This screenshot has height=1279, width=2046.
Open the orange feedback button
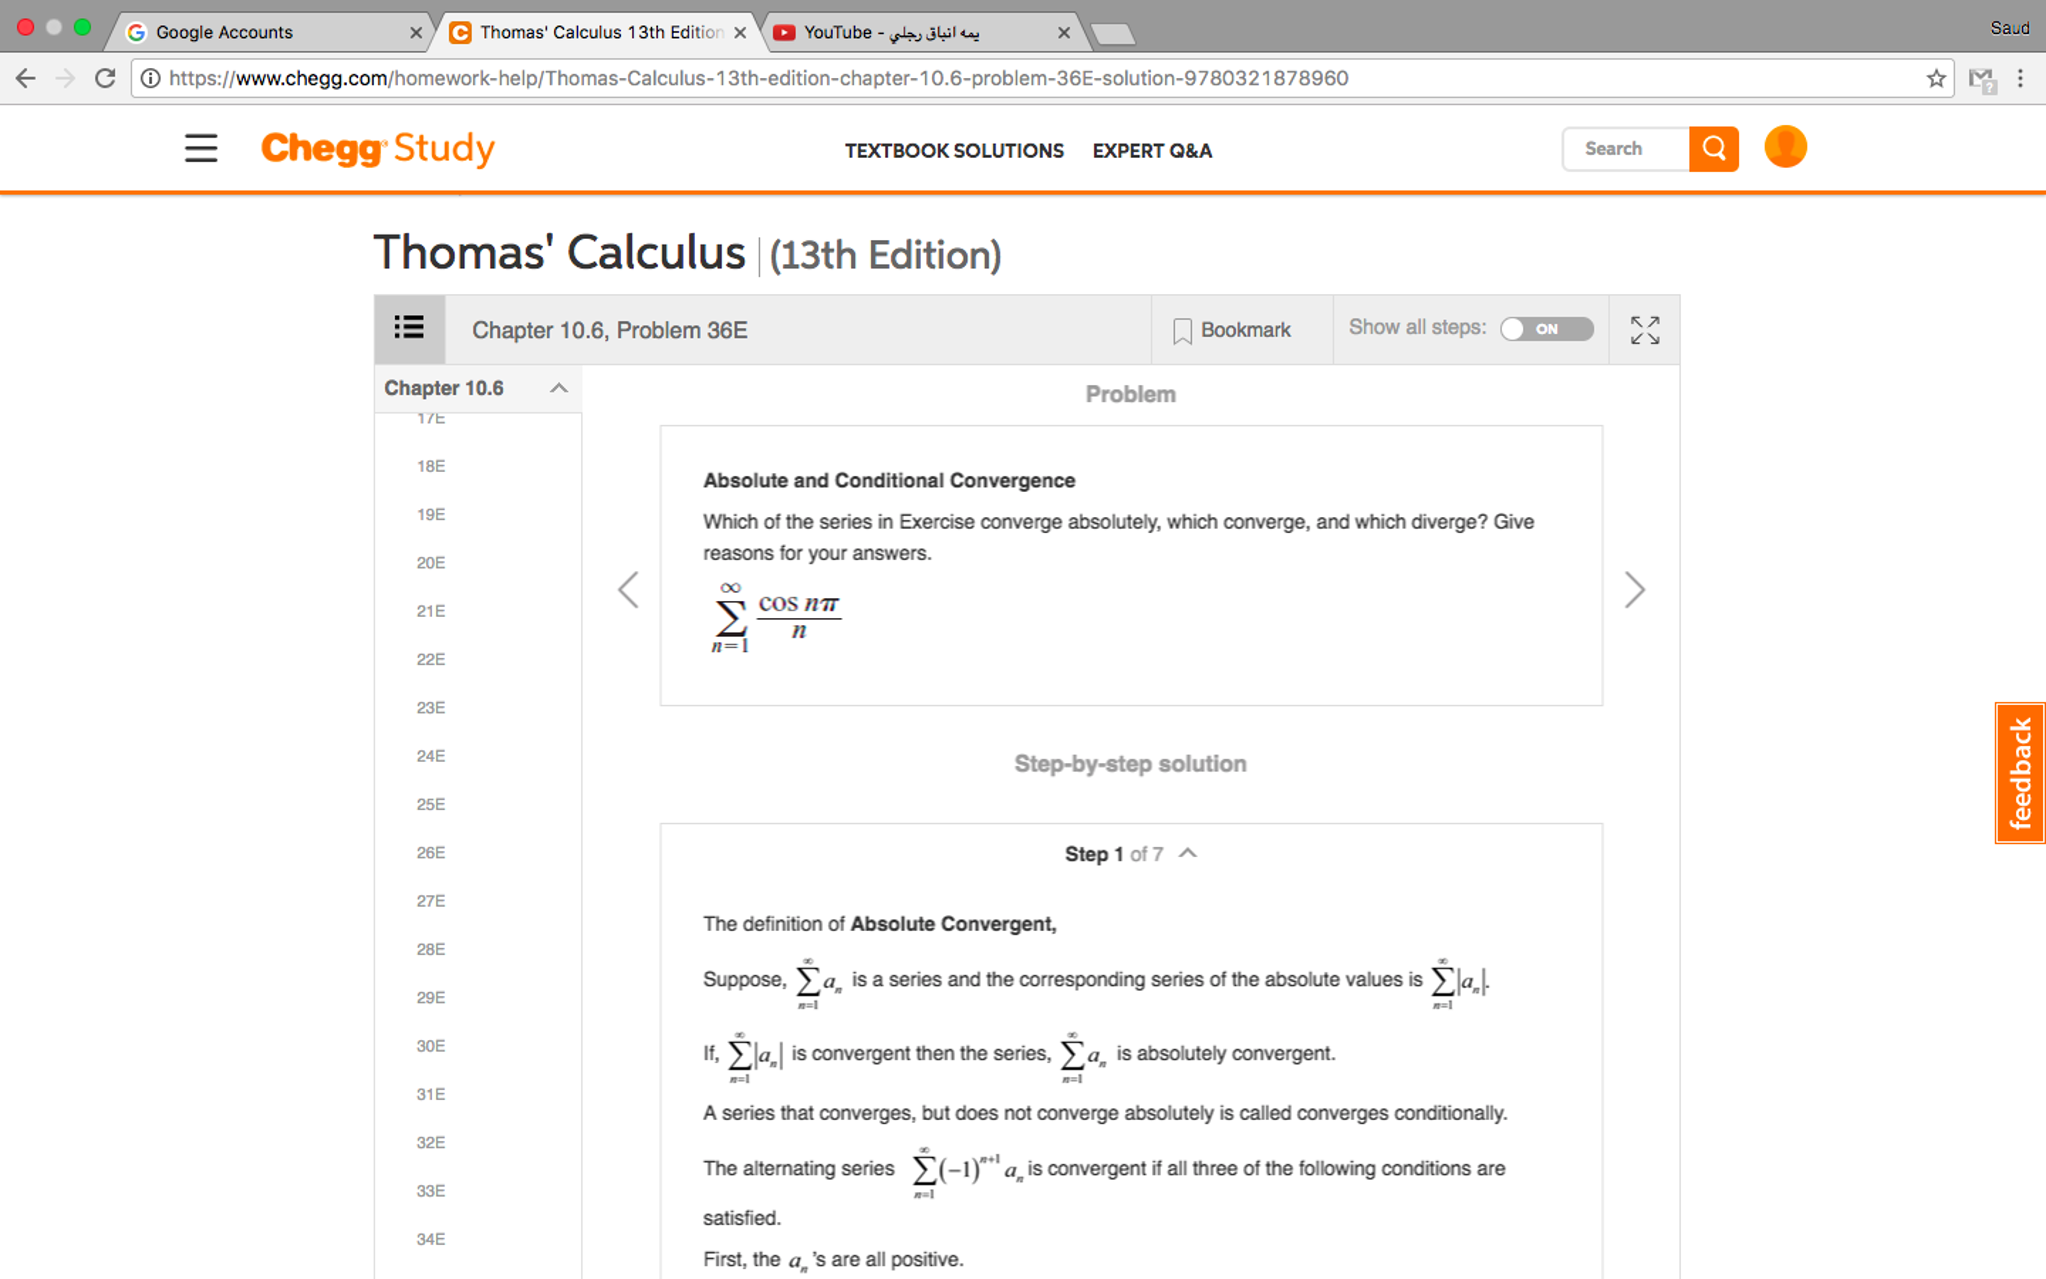click(x=2021, y=773)
